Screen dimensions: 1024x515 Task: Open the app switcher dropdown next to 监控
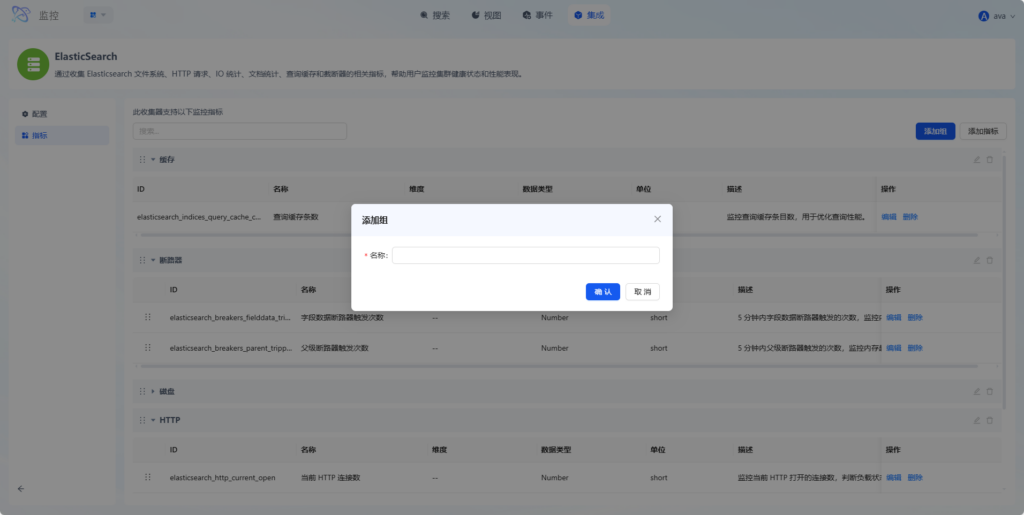[x=98, y=15]
